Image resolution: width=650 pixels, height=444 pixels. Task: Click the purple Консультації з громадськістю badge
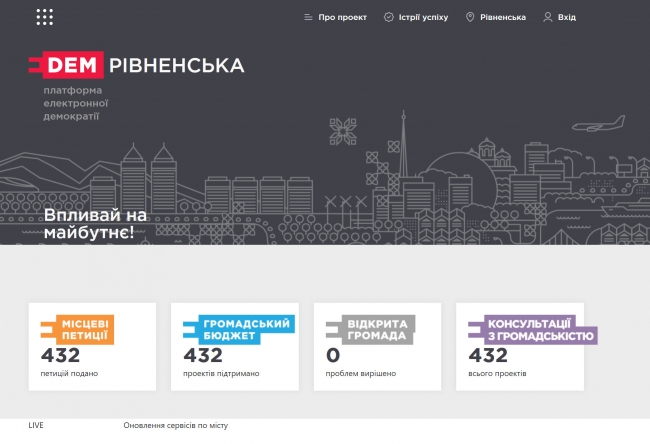(x=533, y=330)
